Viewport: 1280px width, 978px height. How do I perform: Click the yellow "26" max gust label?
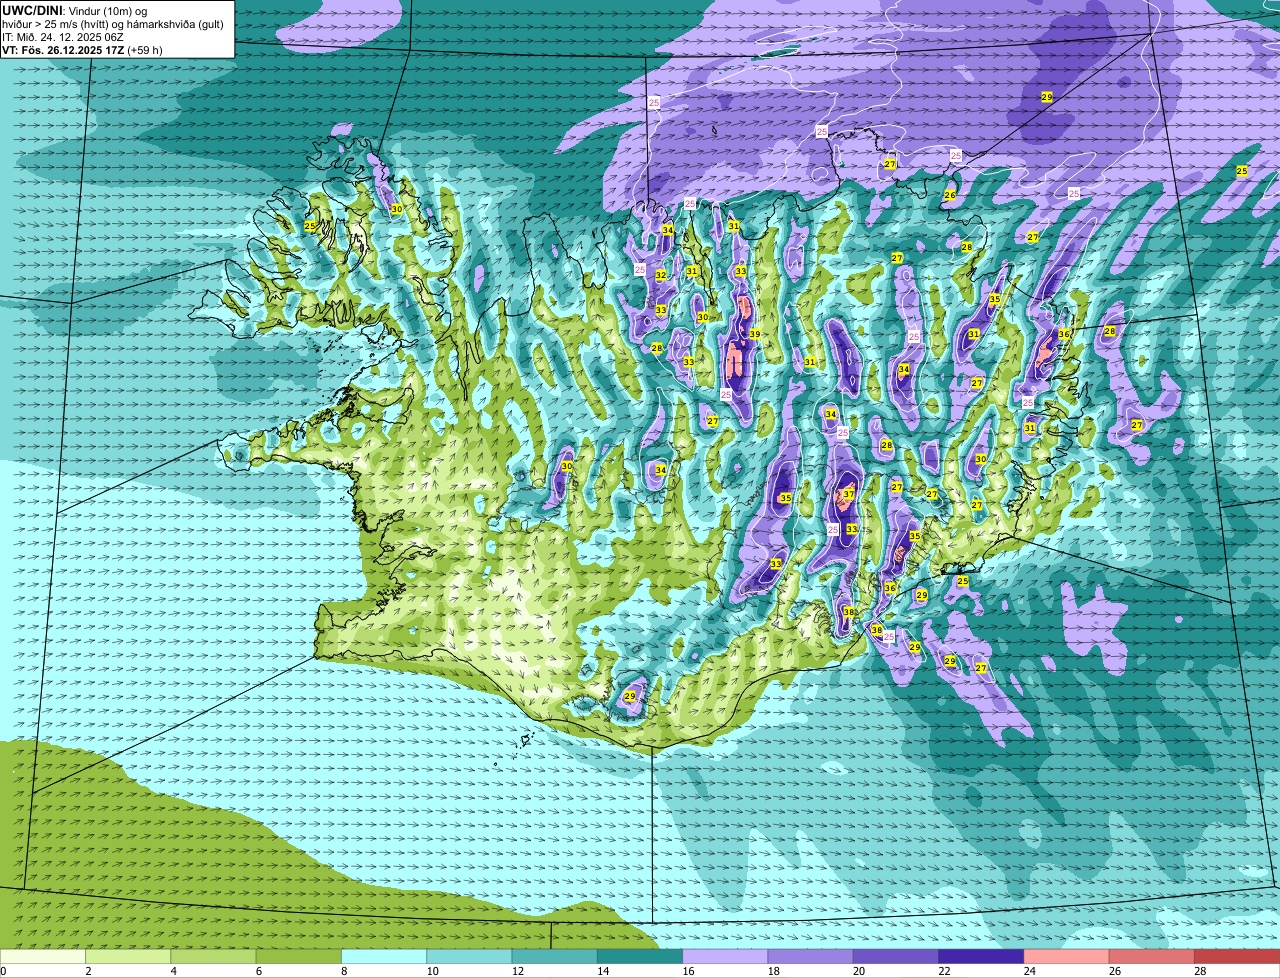[949, 195]
